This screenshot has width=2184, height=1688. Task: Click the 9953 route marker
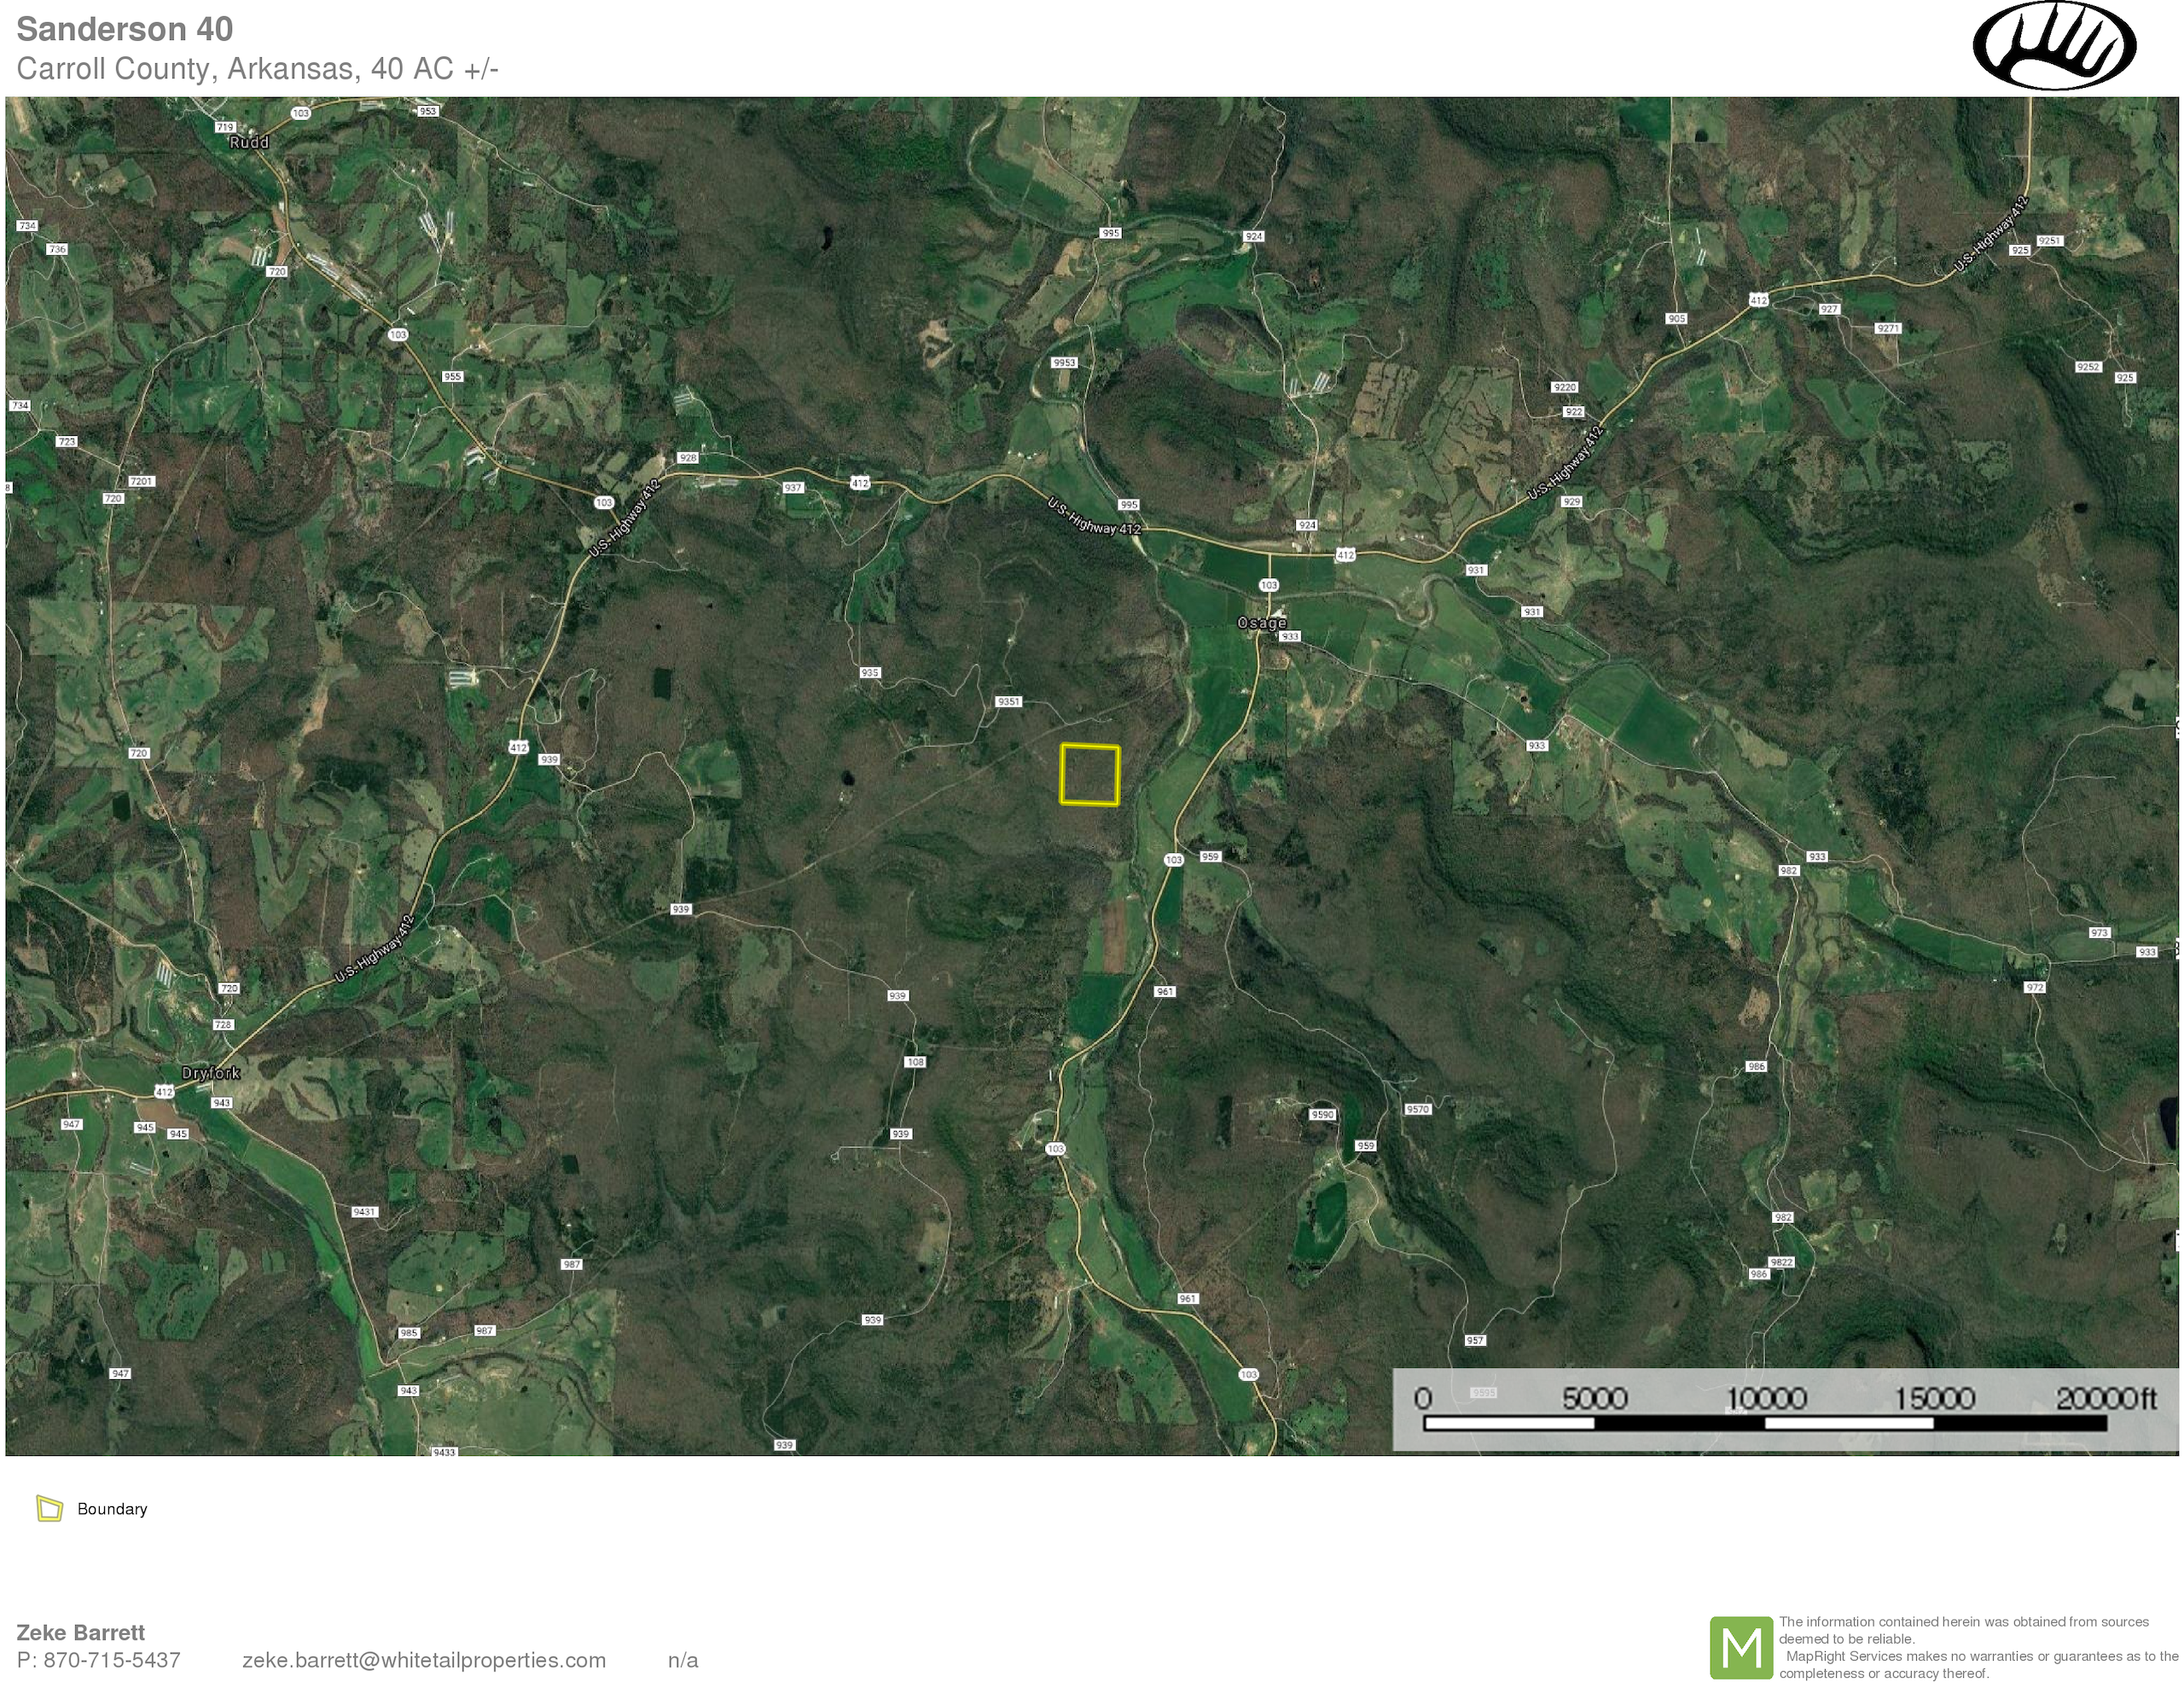pyautogui.click(x=1064, y=363)
